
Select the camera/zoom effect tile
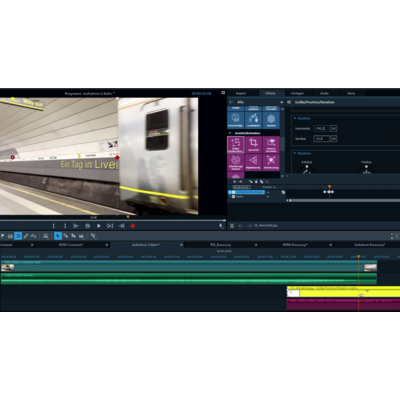[x=271, y=145]
